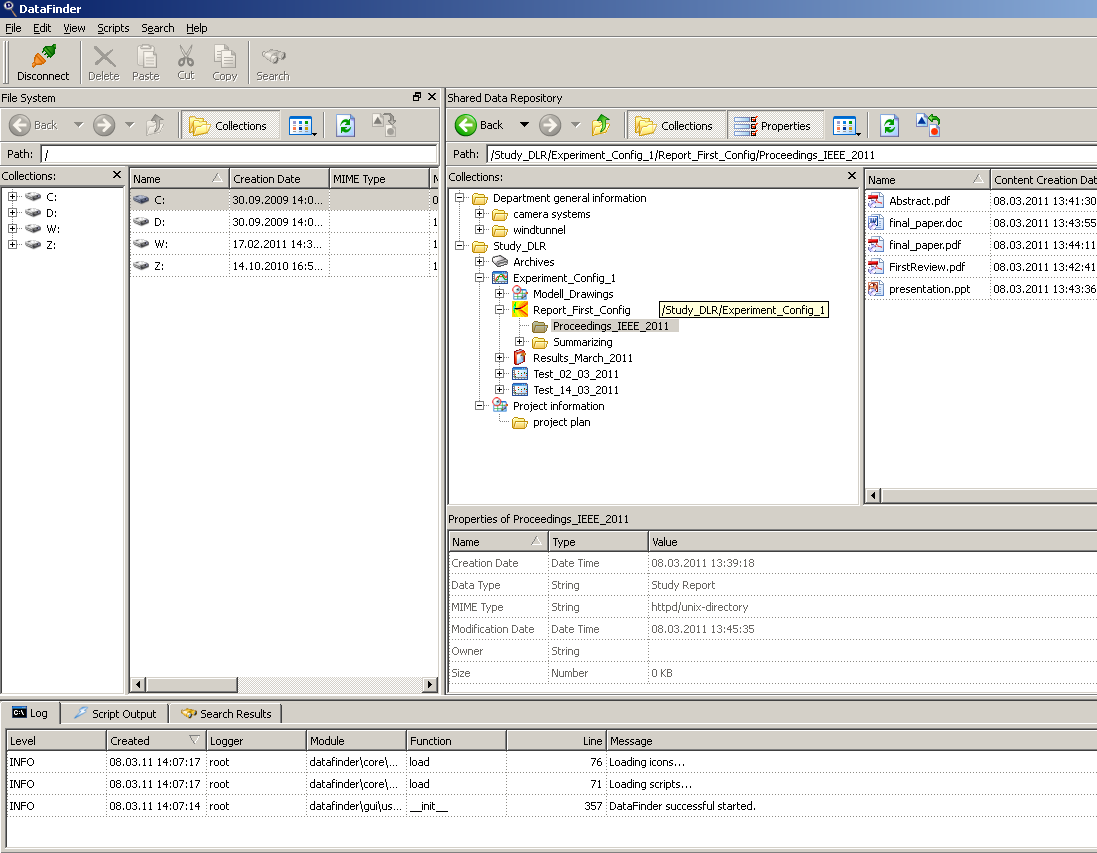Click the Shared Data Repository Path field
Viewport: 1097px width, 853px height.
(x=790, y=155)
